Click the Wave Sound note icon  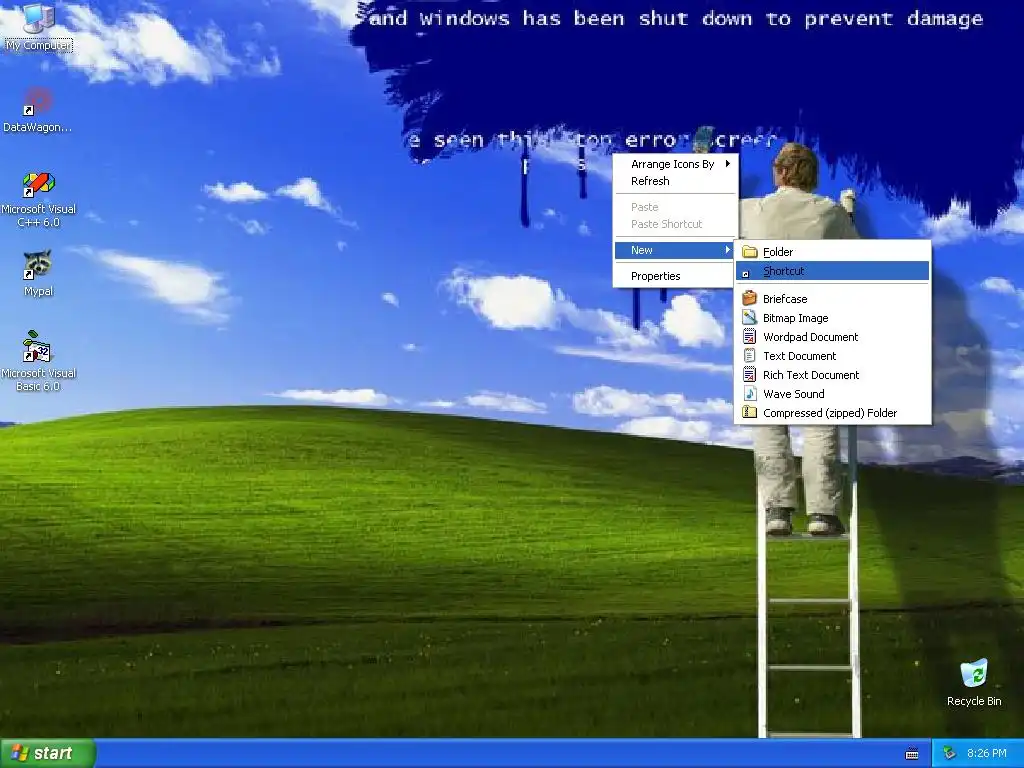tap(750, 393)
